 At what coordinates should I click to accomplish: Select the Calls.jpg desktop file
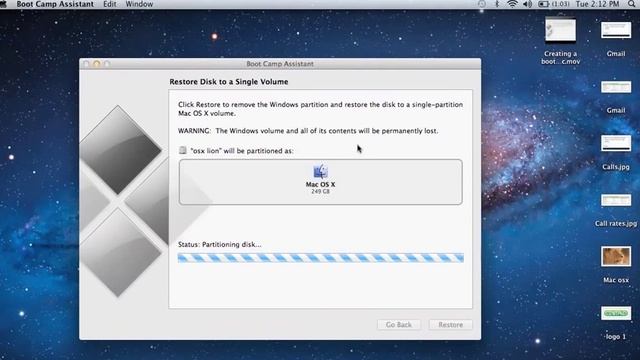pyautogui.click(x=616, y=153)
